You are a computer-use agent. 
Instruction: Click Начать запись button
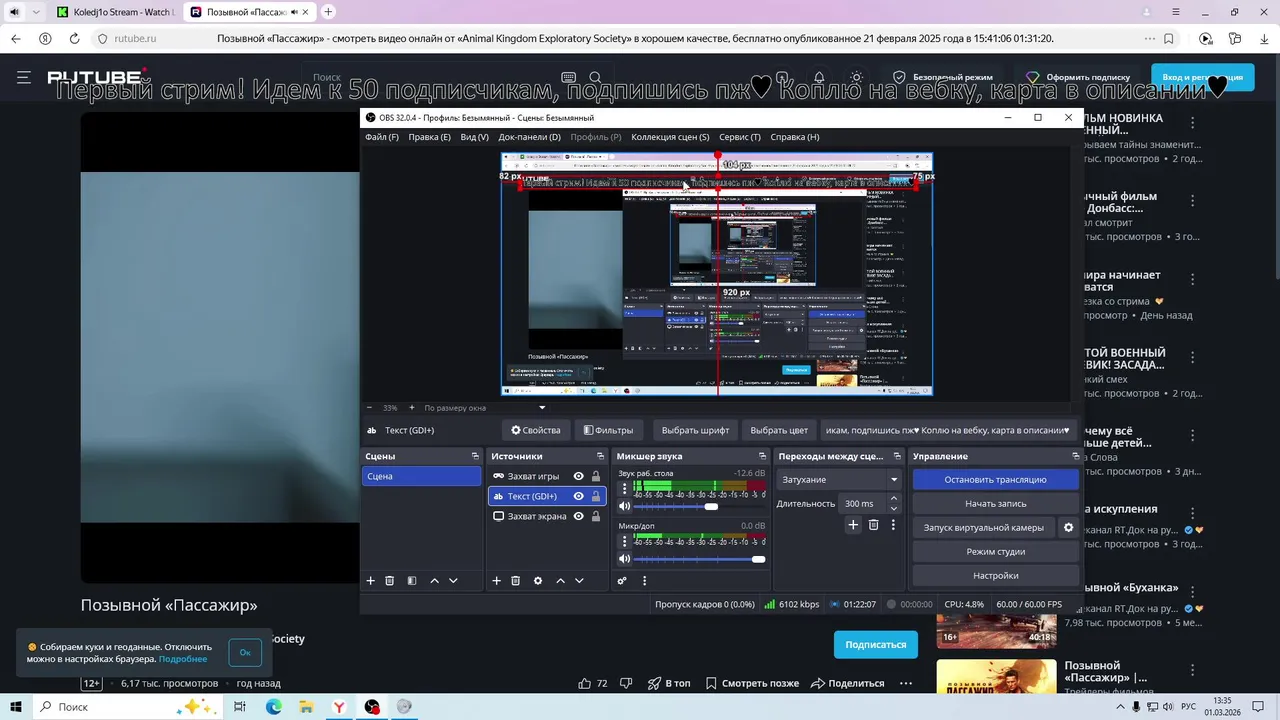[x=995, y=504]
